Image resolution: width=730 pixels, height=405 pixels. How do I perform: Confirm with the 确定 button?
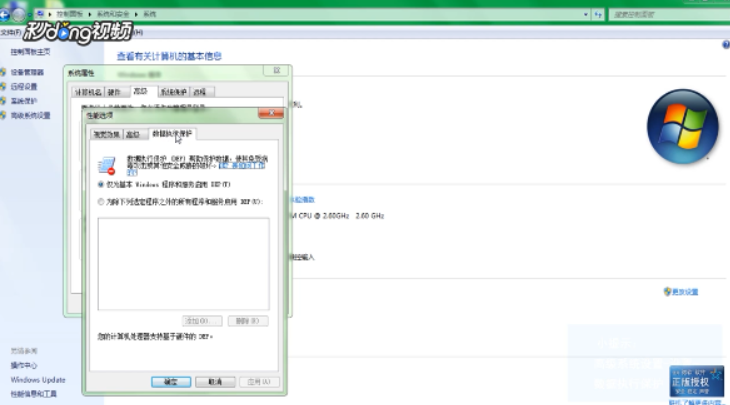point(171,382)
